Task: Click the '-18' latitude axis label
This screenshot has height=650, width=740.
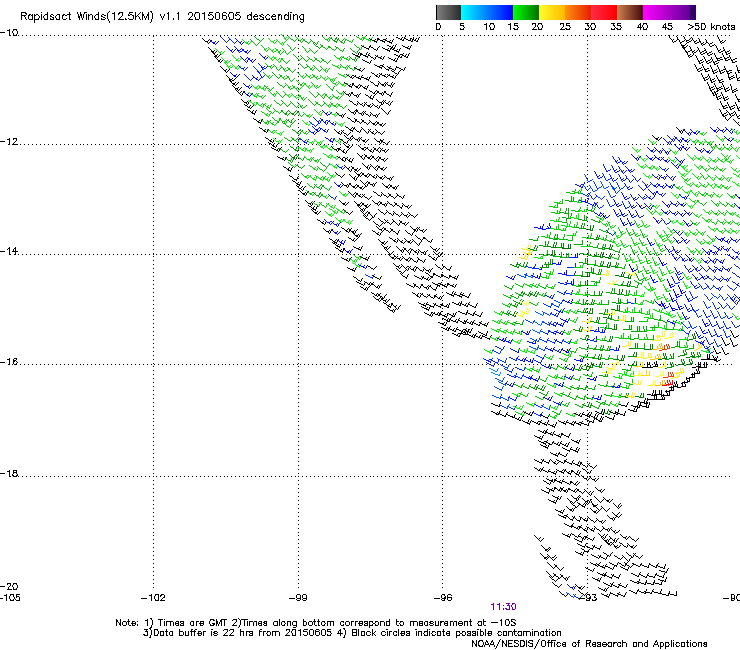Action: coord(9,473)
